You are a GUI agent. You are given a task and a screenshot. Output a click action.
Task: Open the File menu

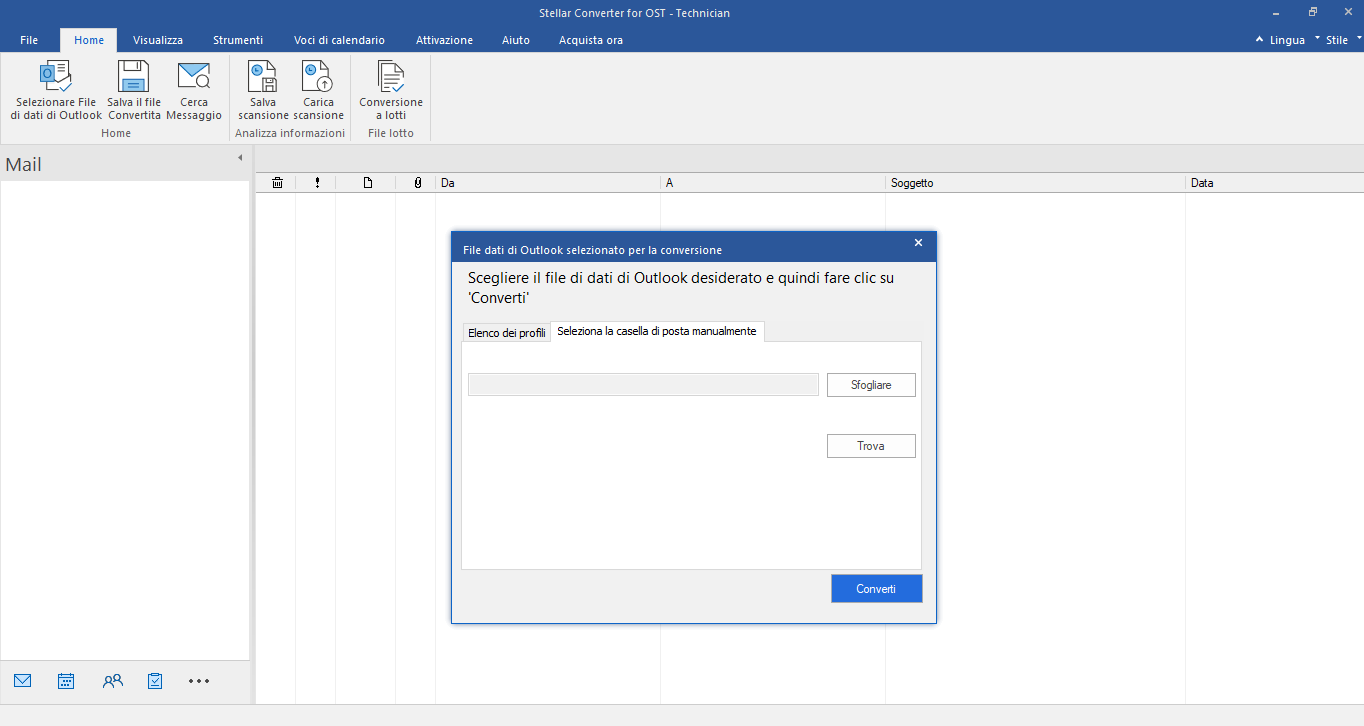pyautogui.click(x=29, y=40)
